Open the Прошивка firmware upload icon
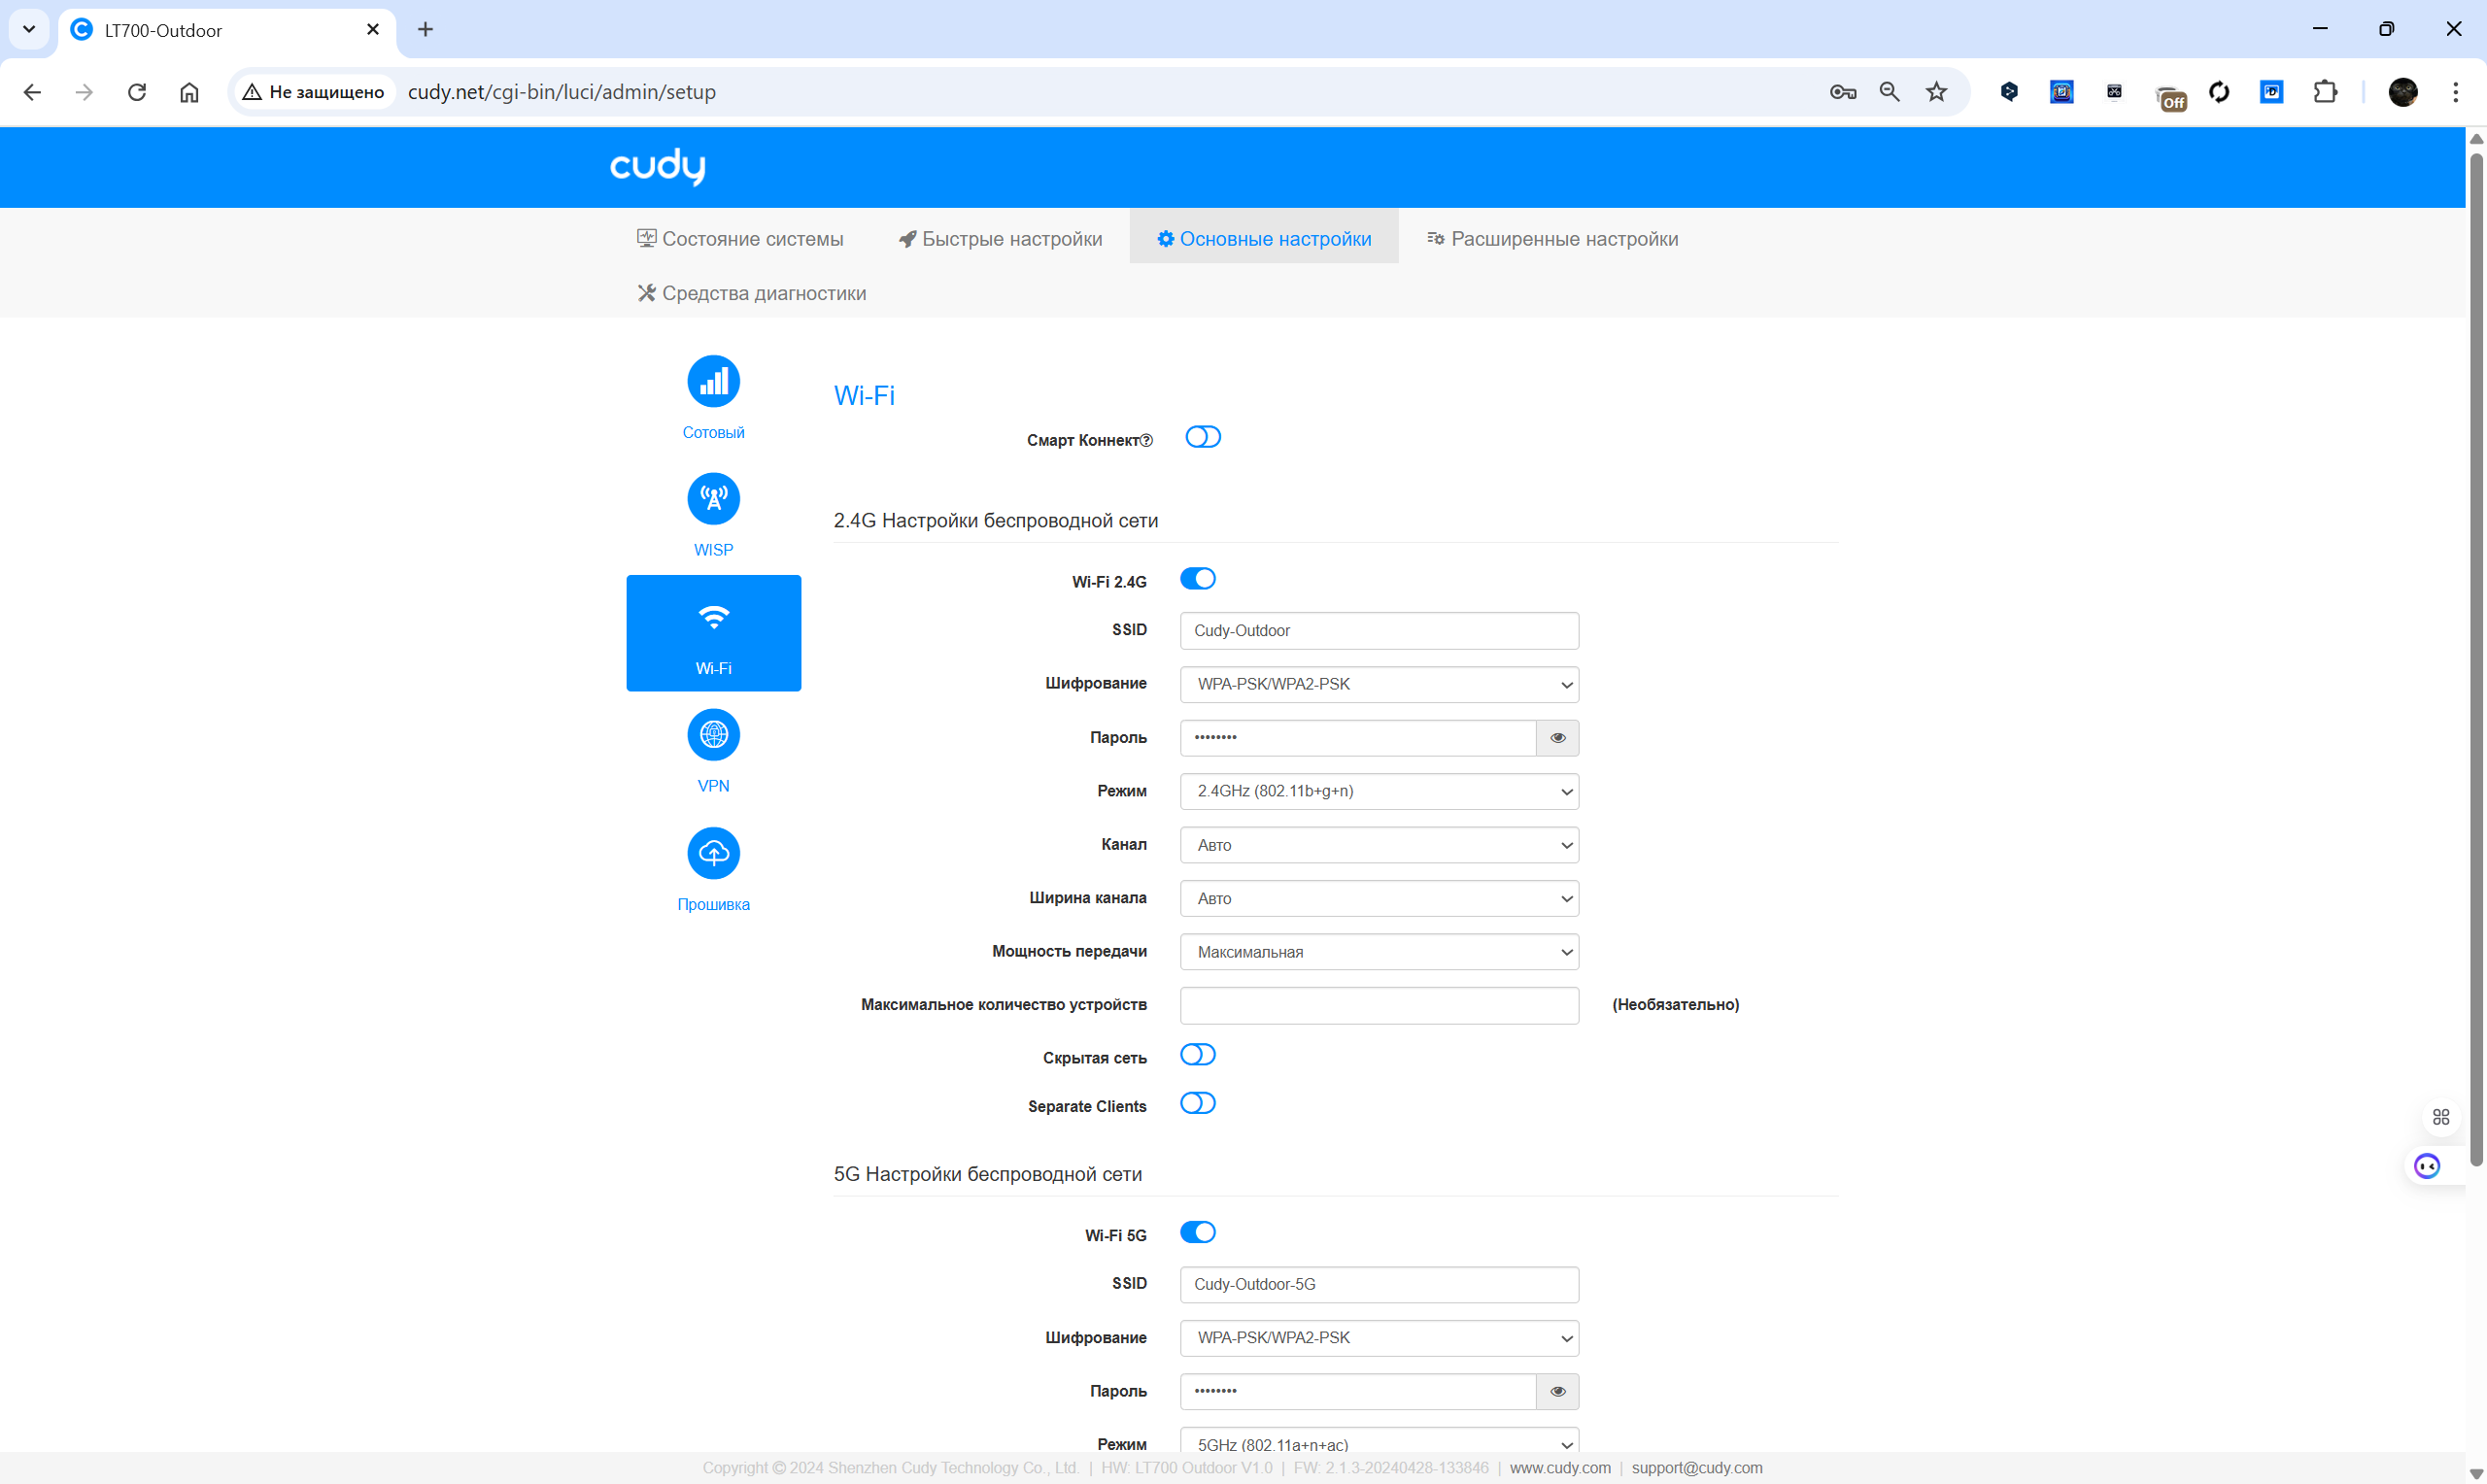This screenshot has height=1484, width=2487. pyautogui.click(x=713, y=853)
